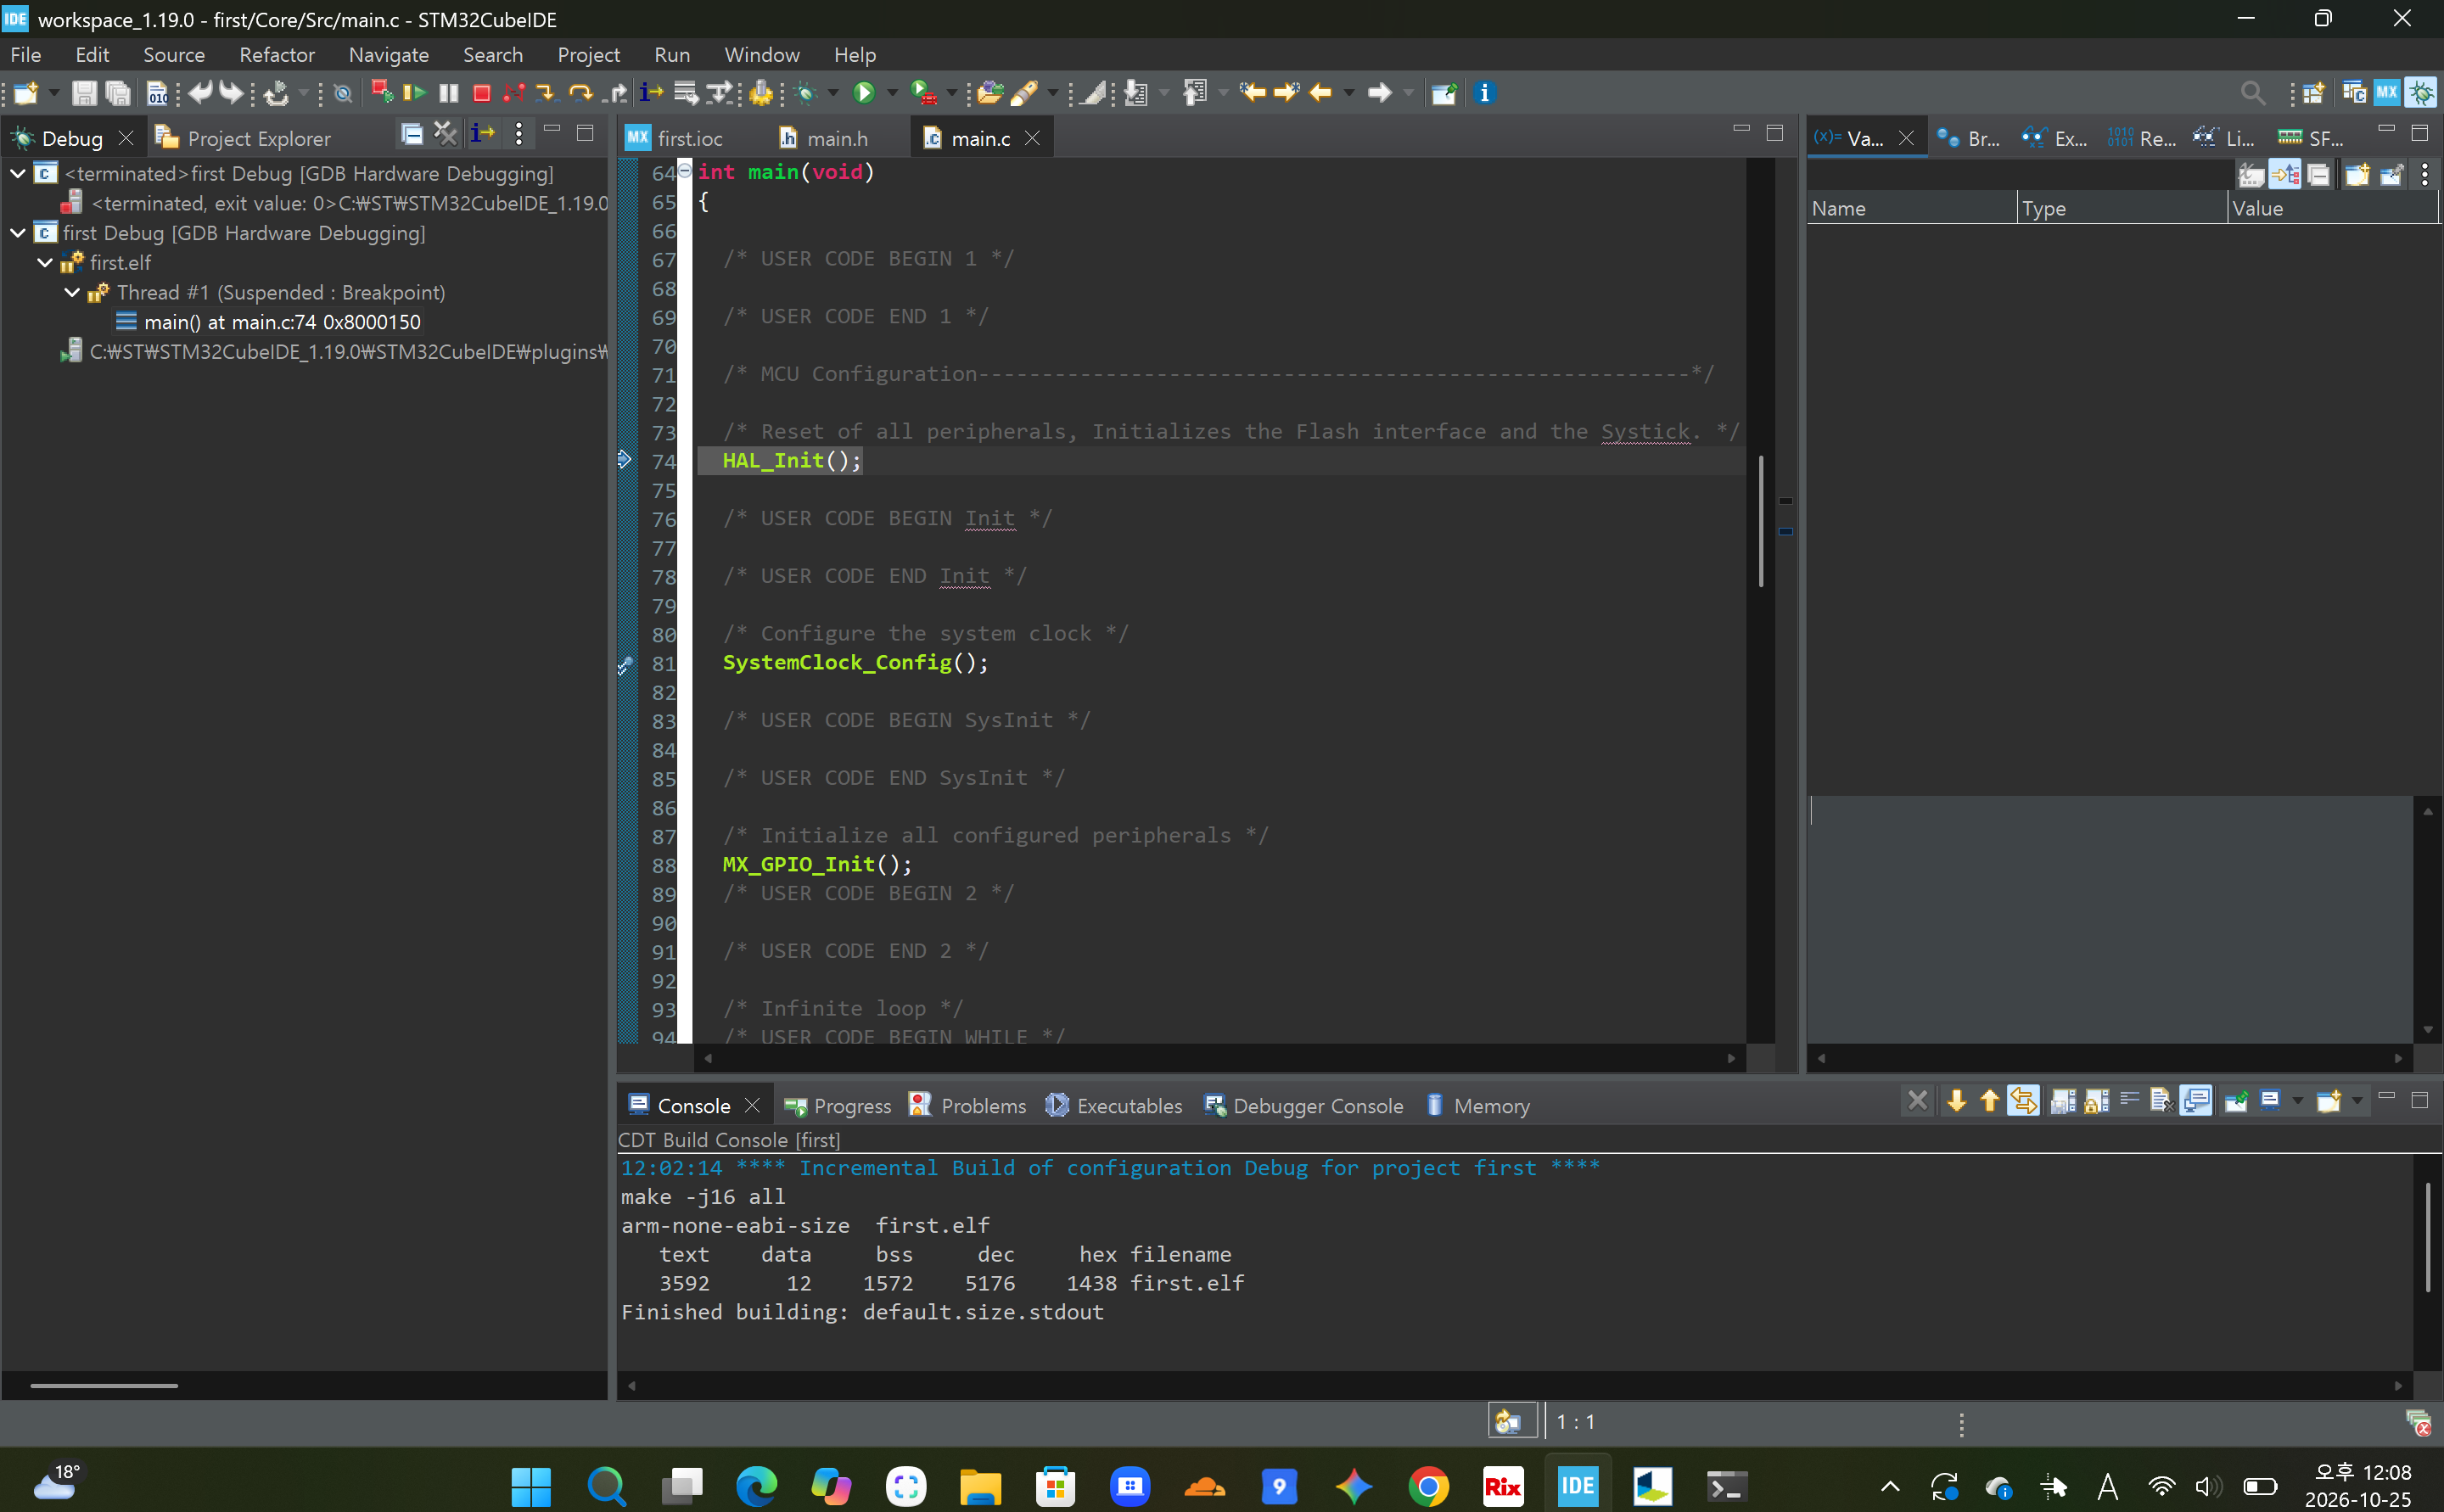
Task: Open the Display Selected Console dropdown arrow
Action: coord(2297,1101)
